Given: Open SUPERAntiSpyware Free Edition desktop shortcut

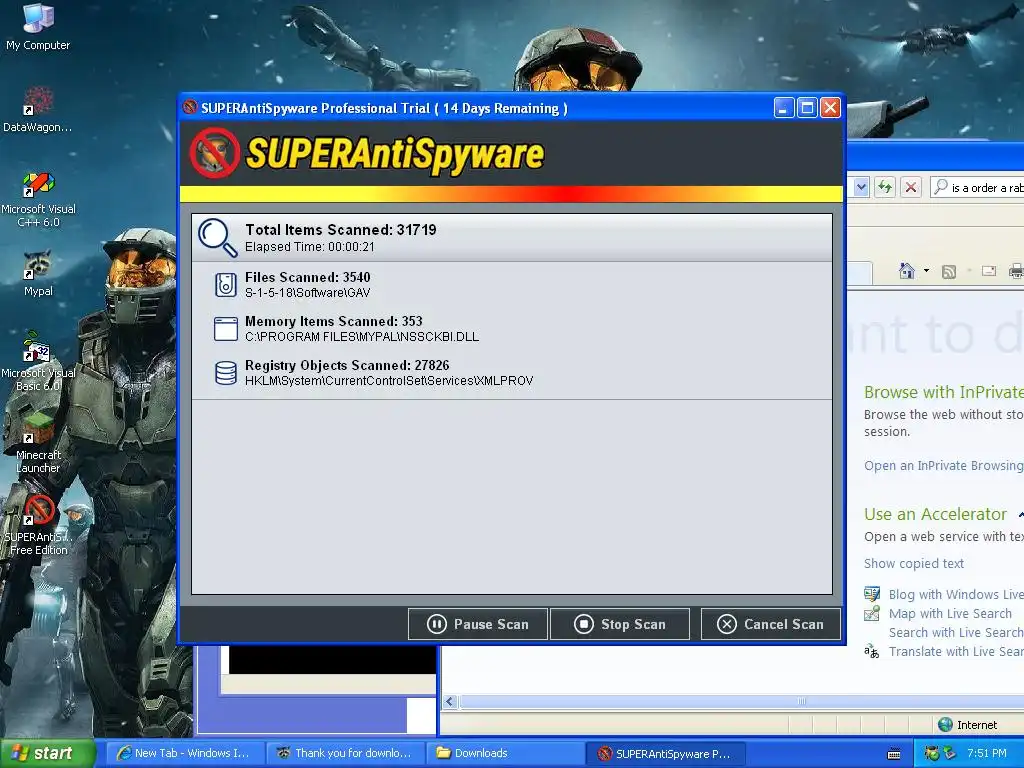Looking at the screenshot, I should point(38,526).
